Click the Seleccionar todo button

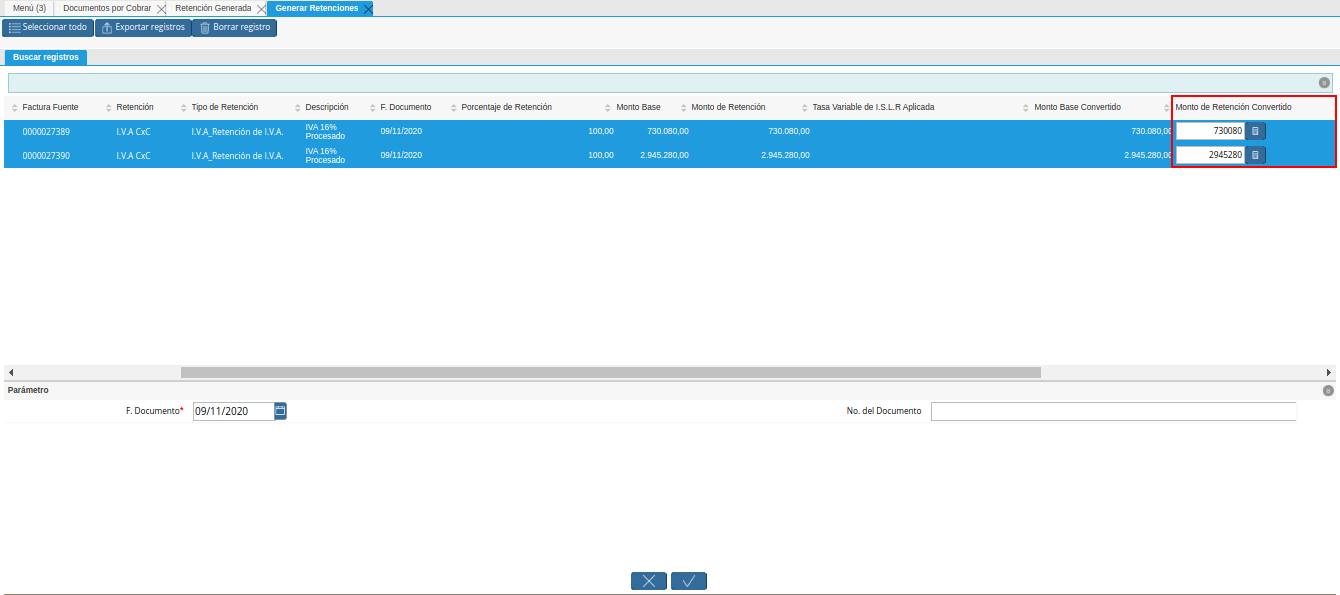point(48,27)
